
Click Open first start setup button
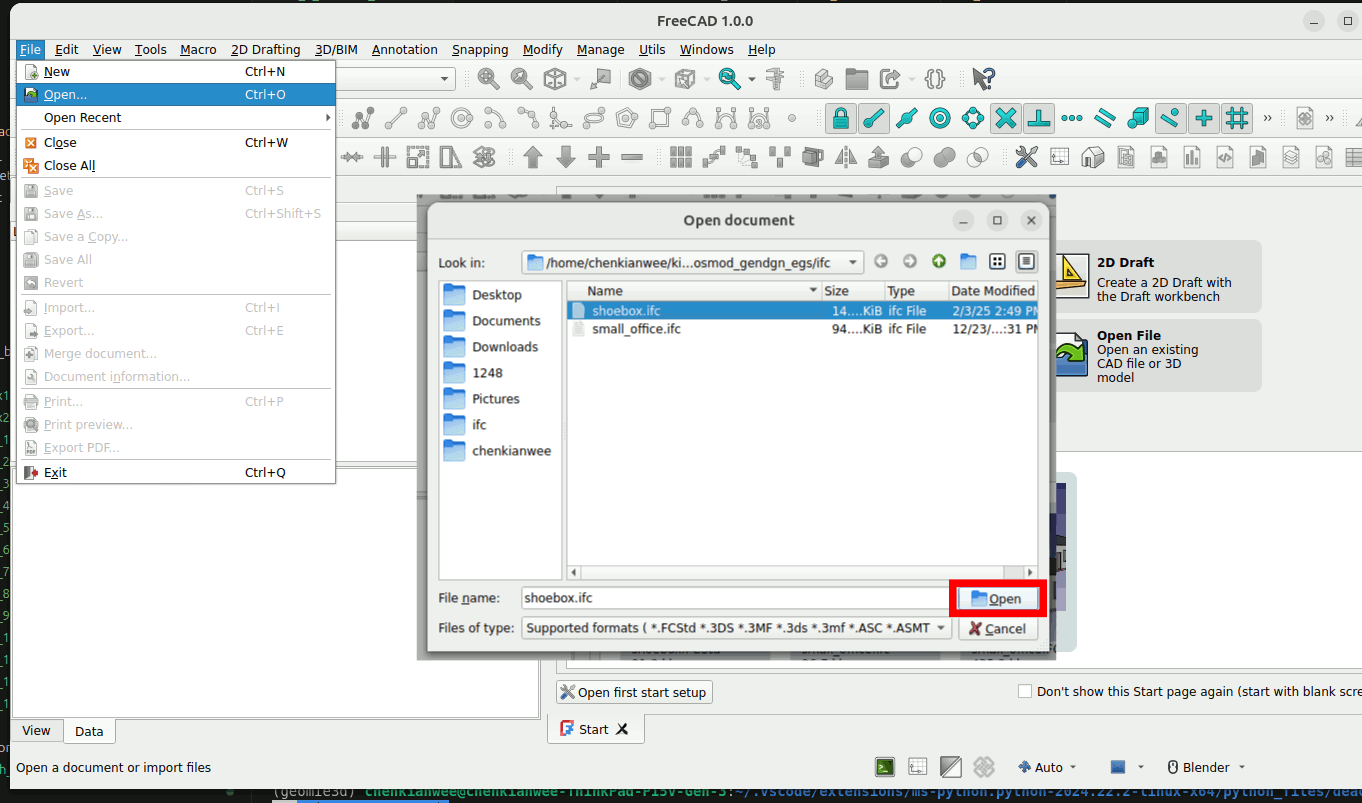click(634, 692)
